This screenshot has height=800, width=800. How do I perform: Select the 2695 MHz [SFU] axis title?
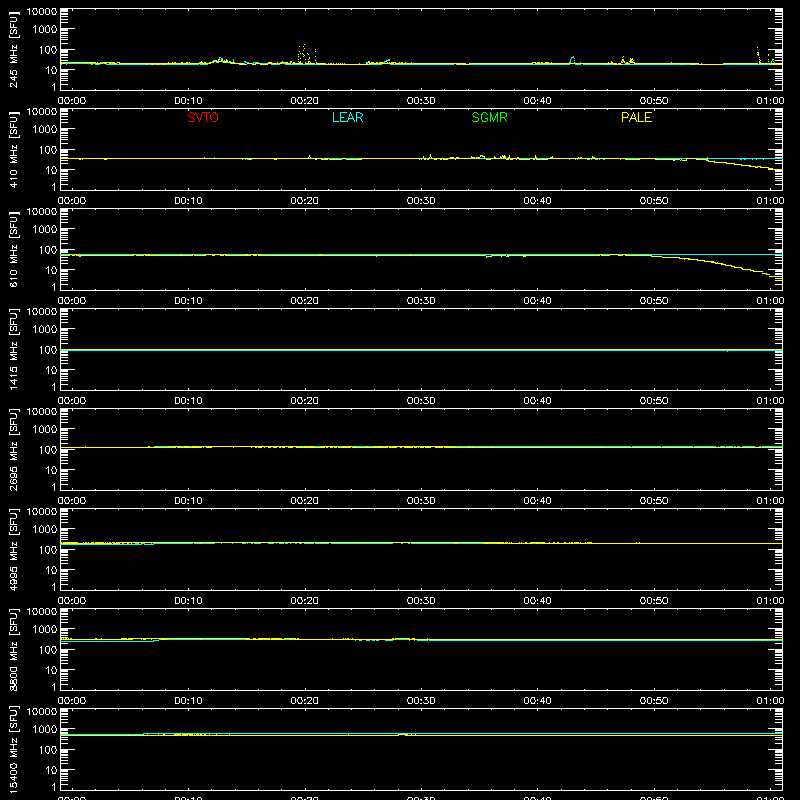[x=13, y=449]
